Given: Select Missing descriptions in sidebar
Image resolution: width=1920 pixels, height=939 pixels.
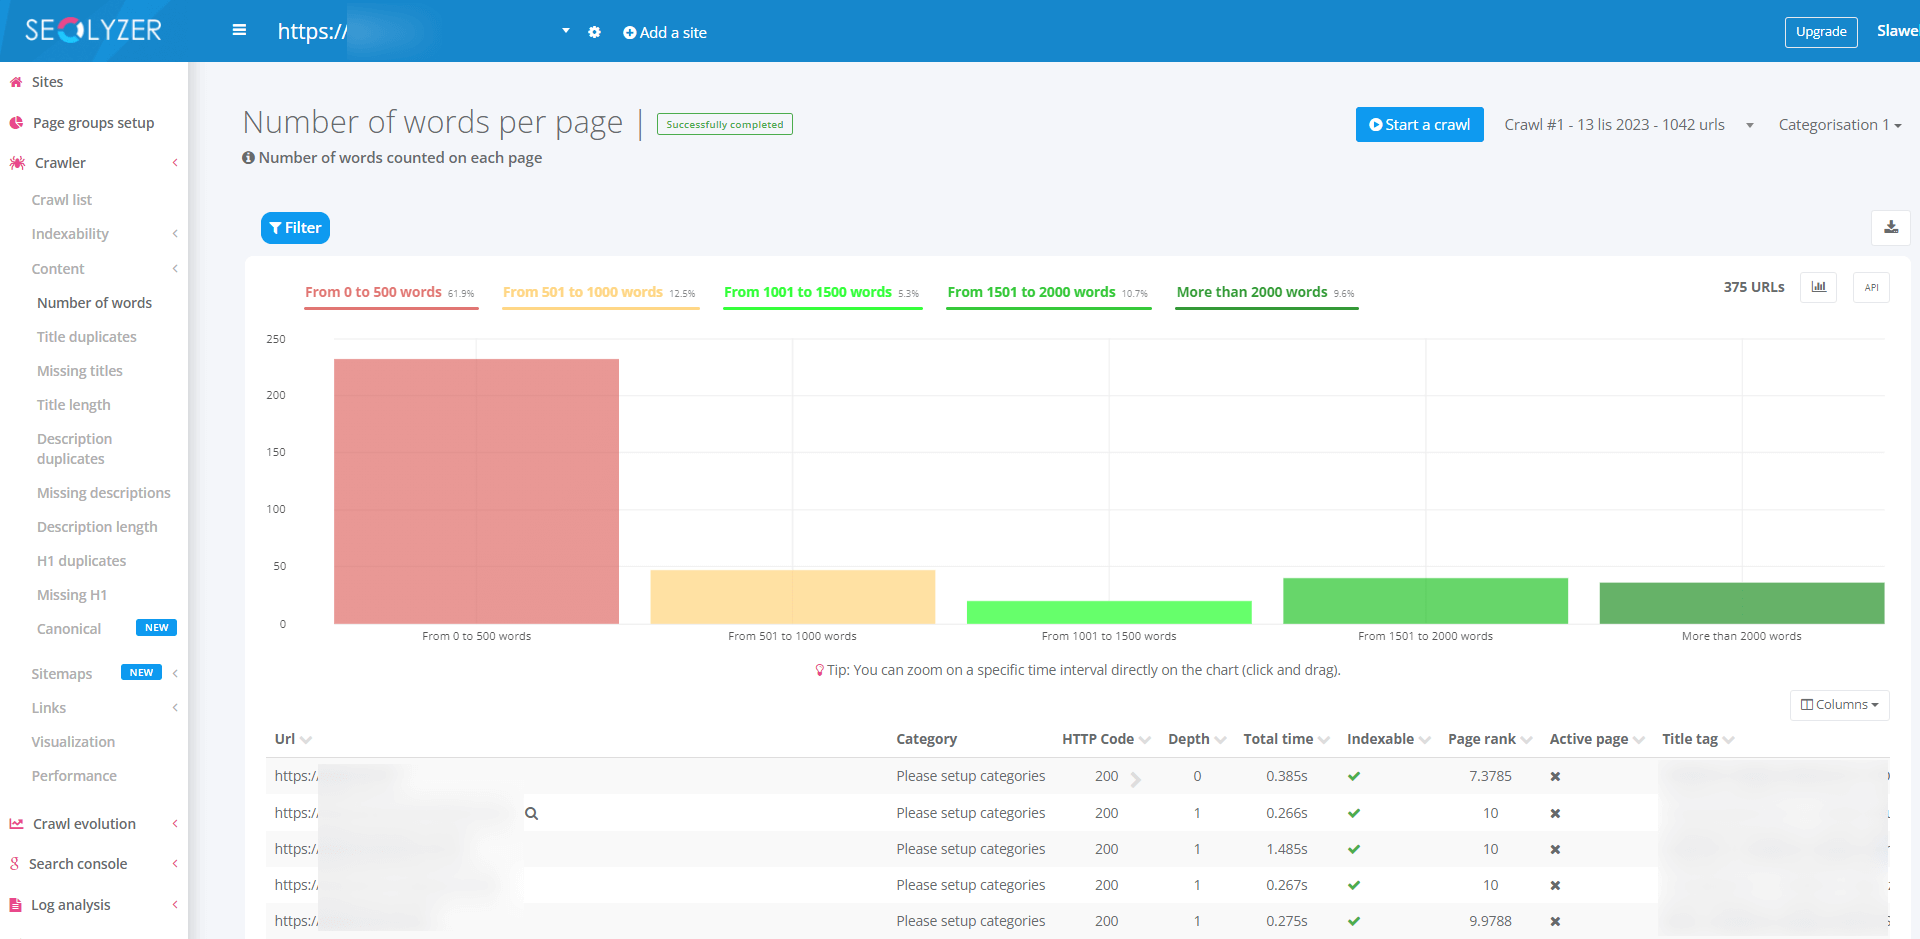Looking at the screenshot, I should click(103, 493).
